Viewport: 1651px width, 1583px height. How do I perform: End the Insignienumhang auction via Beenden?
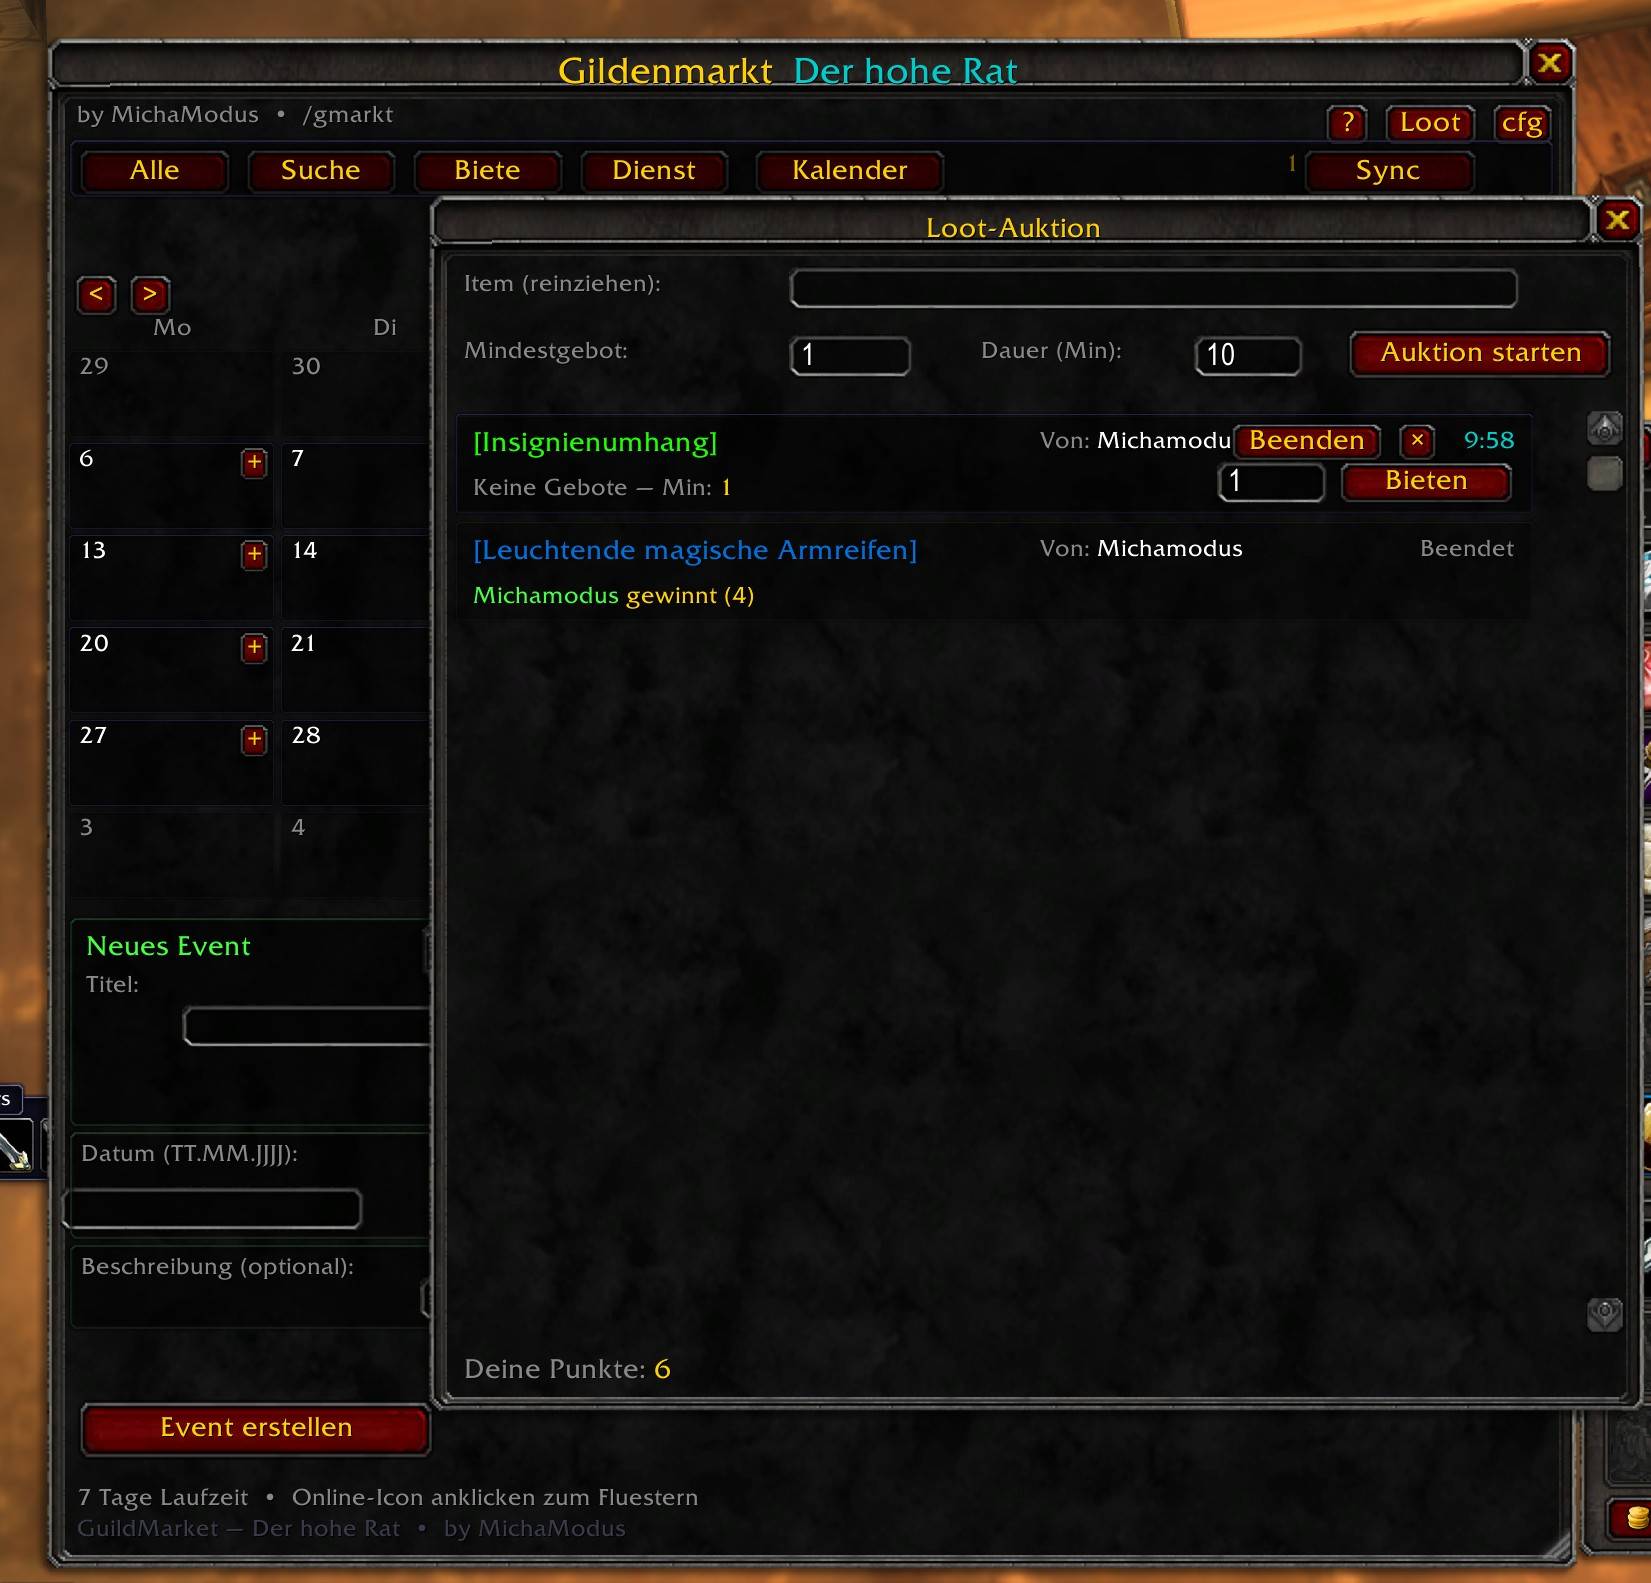(x=1307, y=441)
